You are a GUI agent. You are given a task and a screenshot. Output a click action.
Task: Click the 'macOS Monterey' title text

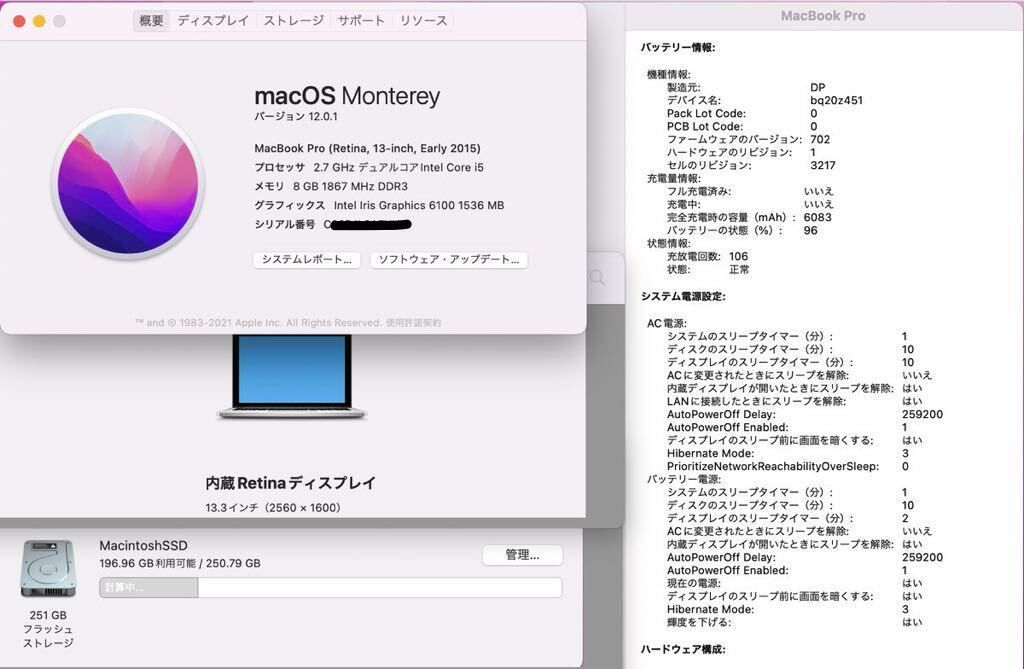(347, 96)
